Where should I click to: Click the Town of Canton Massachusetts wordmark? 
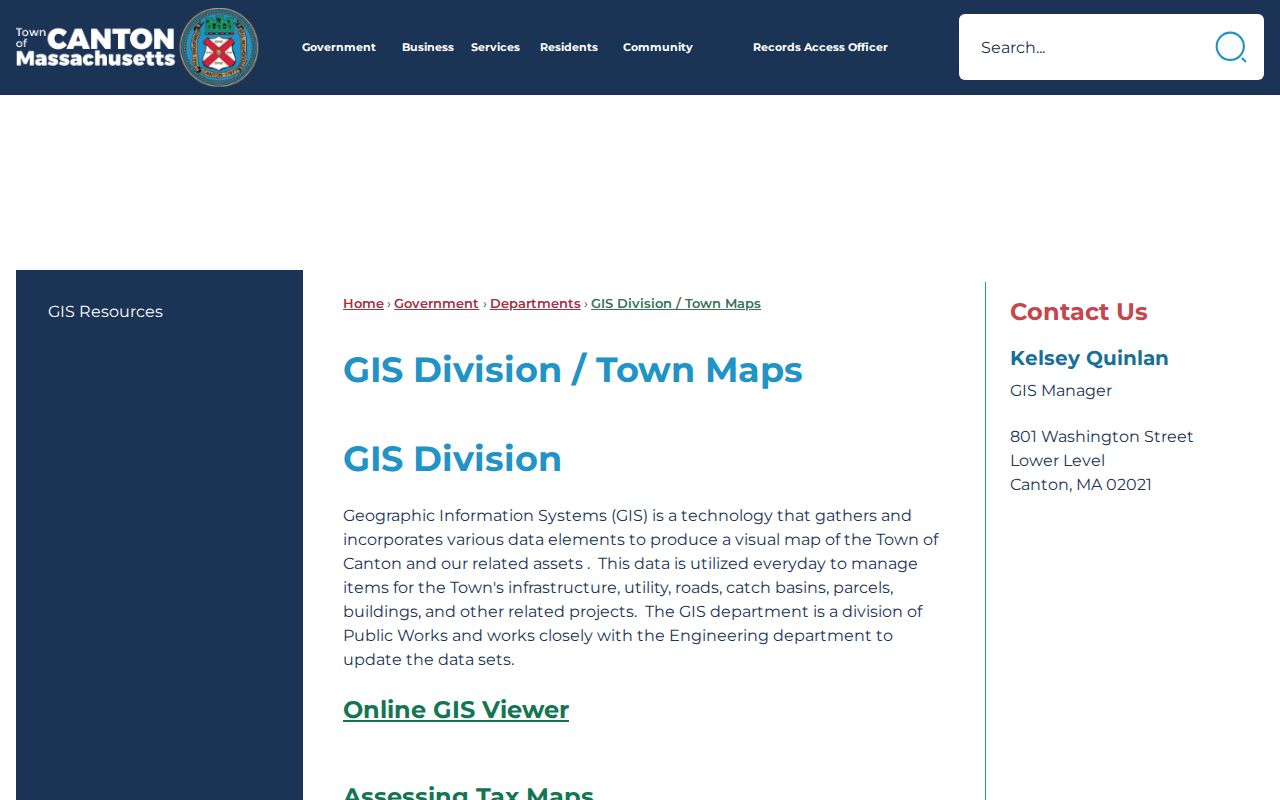(96, 47)
